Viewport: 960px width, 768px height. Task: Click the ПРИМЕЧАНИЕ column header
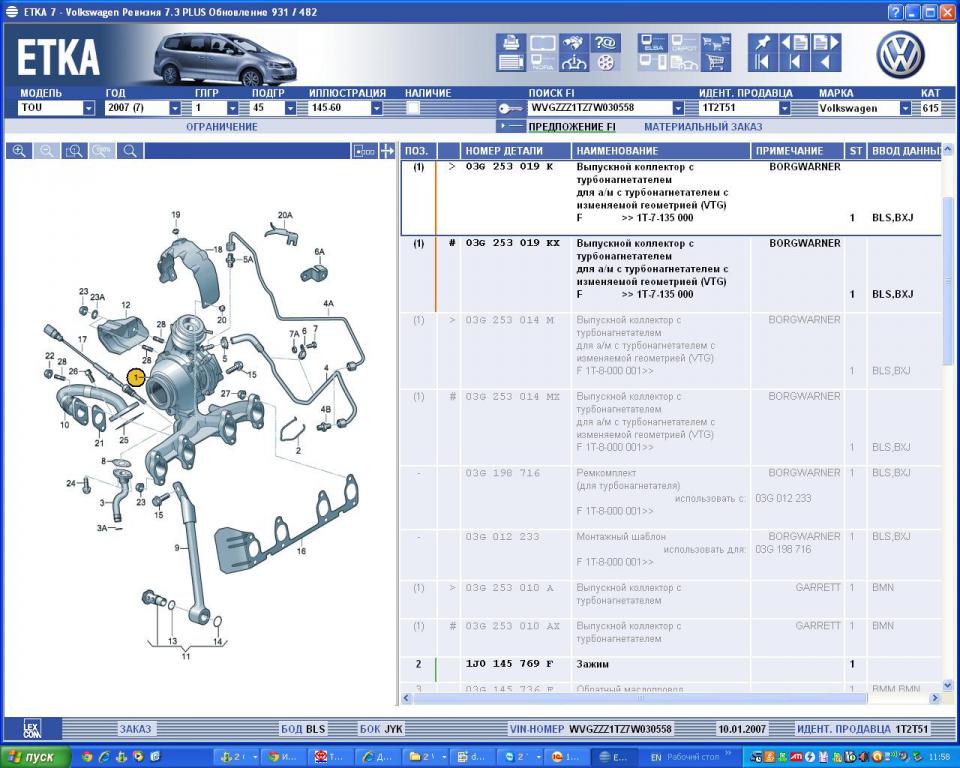[798, 151]
